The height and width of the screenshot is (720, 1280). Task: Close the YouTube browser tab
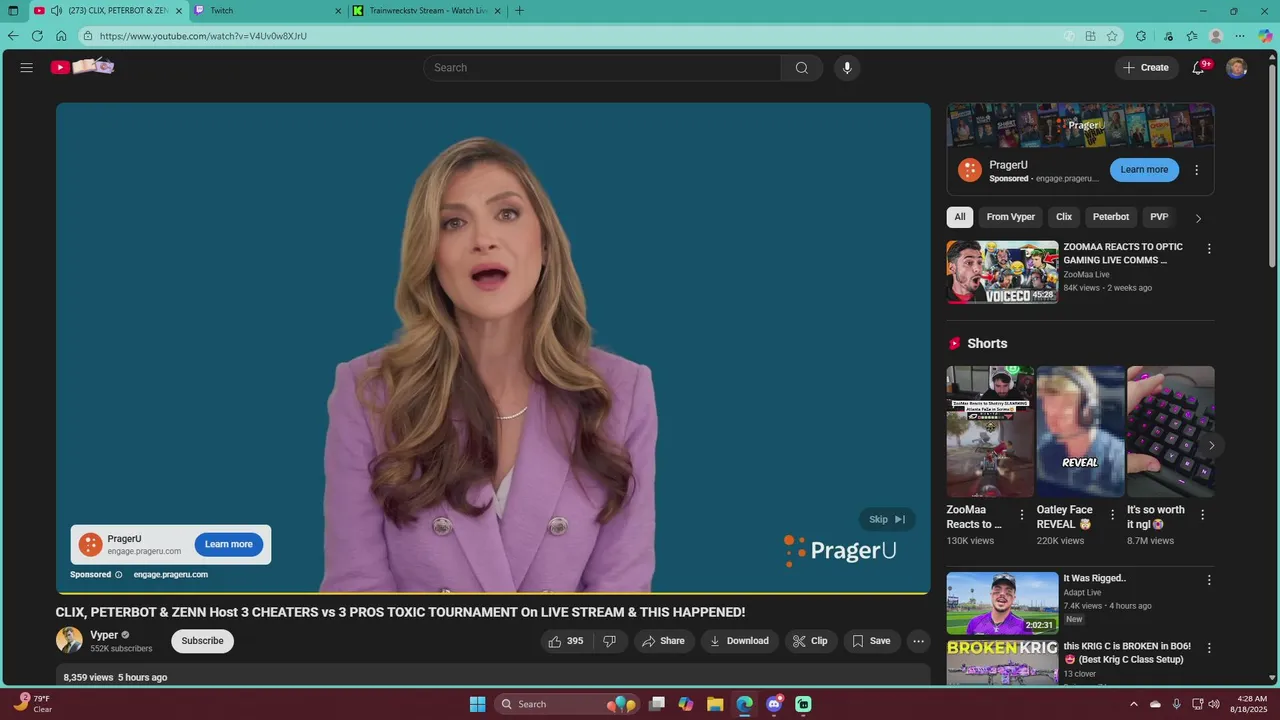click(179, 11)
